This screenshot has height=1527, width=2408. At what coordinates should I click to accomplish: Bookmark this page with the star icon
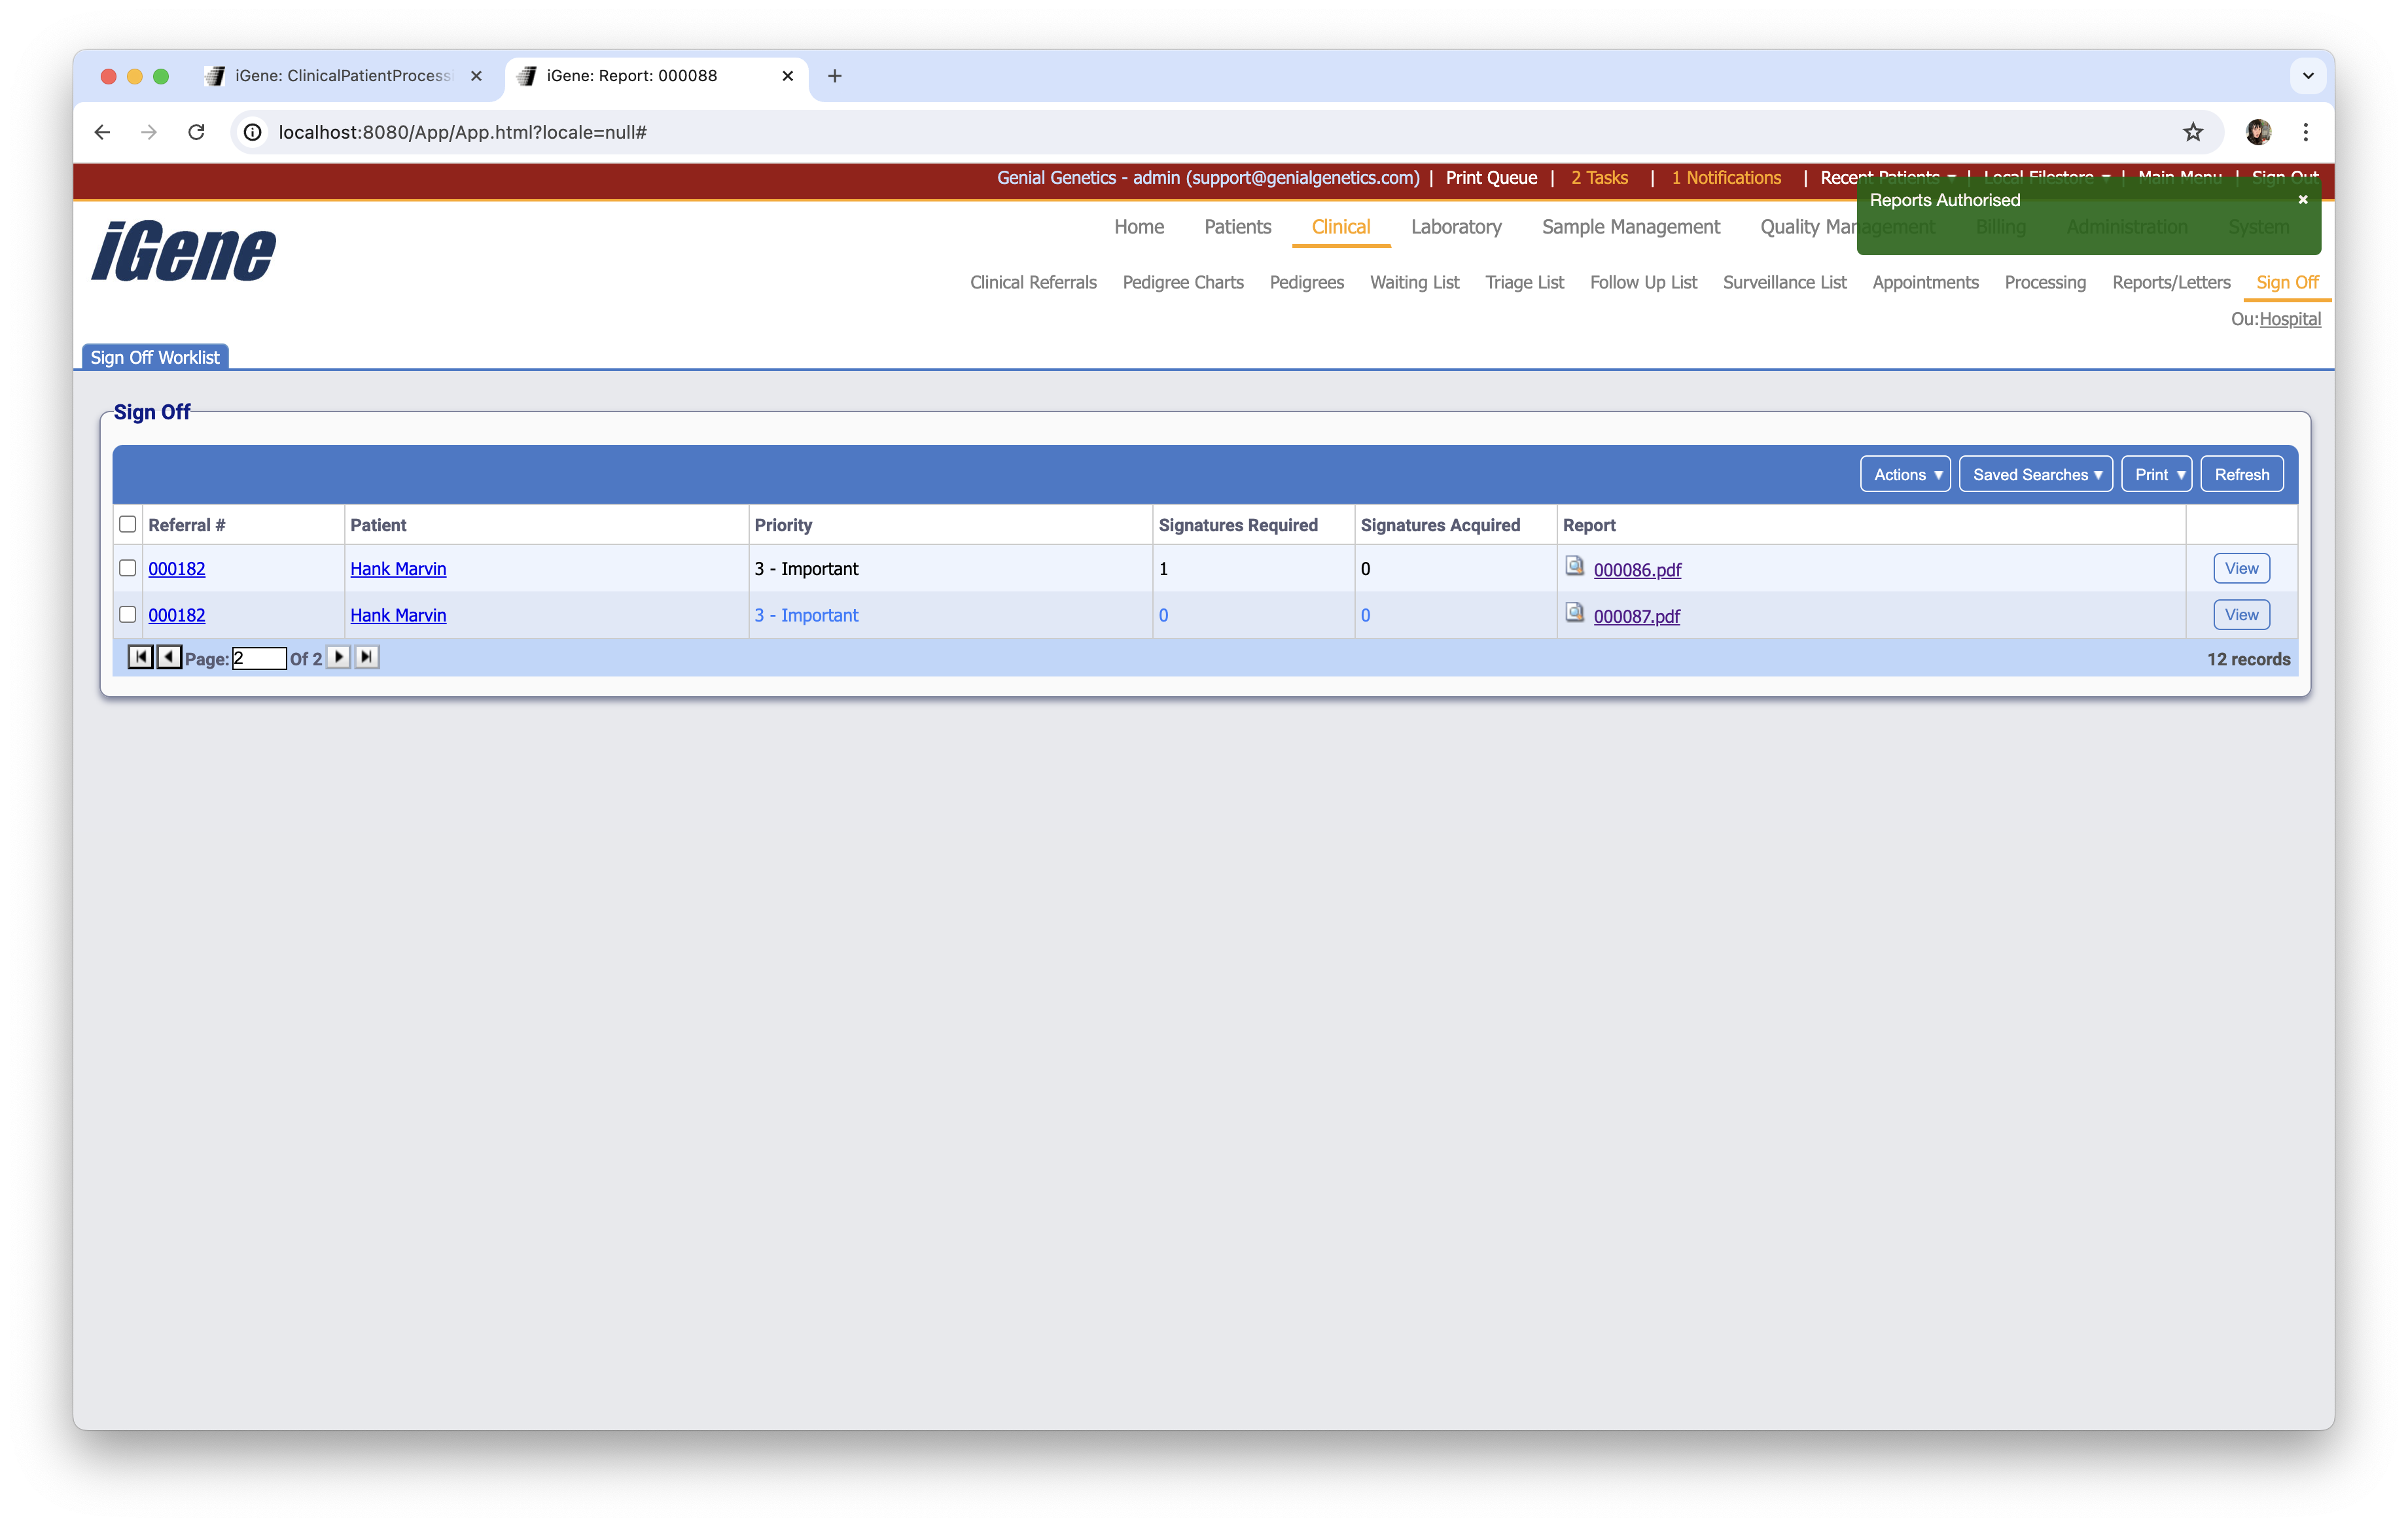[2192, 132]
